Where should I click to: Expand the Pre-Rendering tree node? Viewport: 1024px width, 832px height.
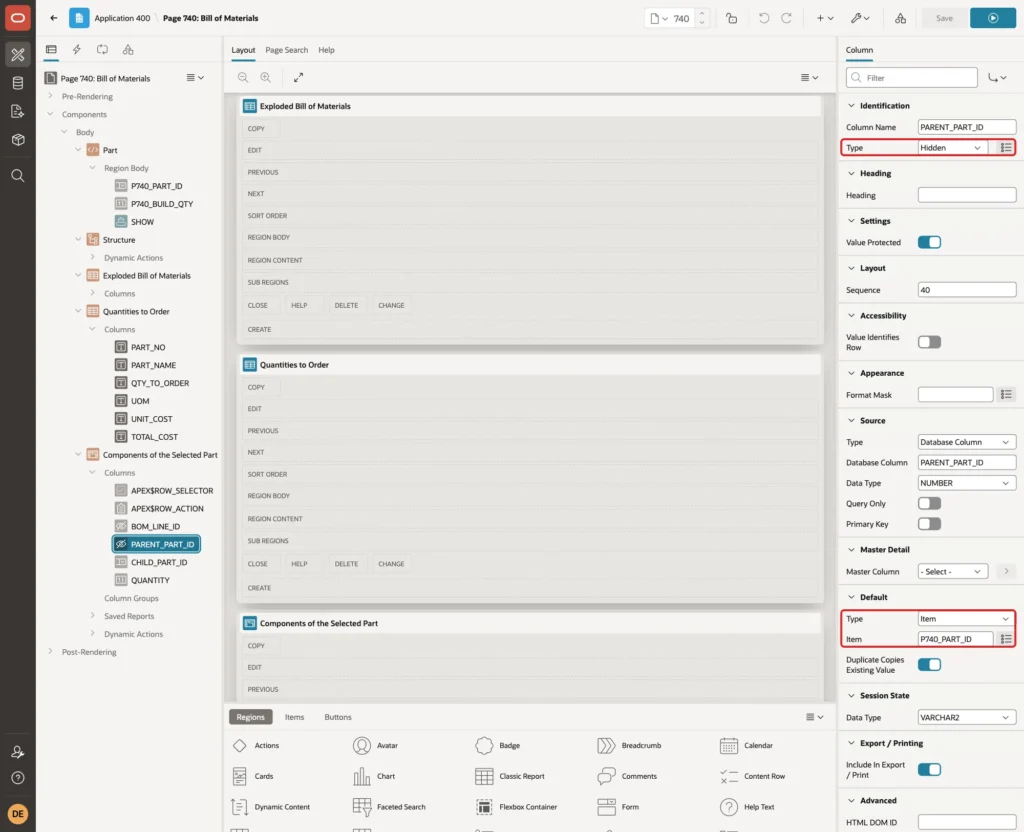point(50,96)
